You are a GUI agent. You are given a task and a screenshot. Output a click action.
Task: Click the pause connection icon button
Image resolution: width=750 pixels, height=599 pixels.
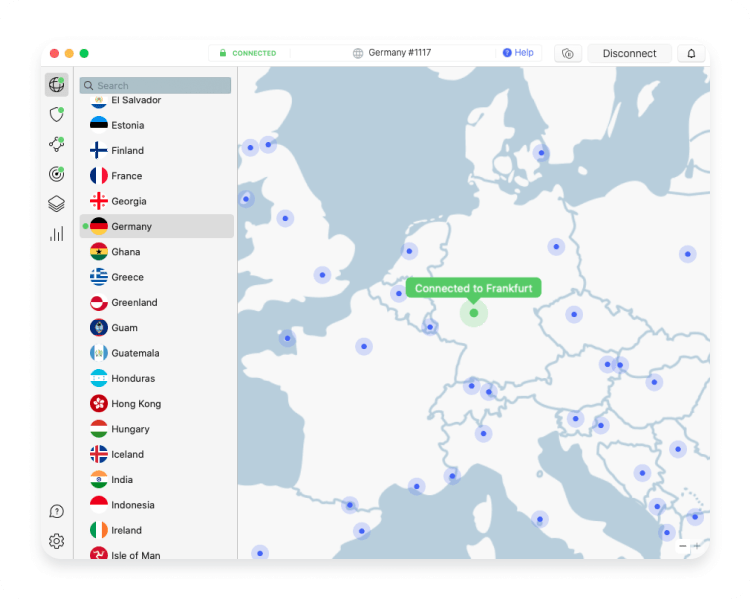click(x=568, y=53)
